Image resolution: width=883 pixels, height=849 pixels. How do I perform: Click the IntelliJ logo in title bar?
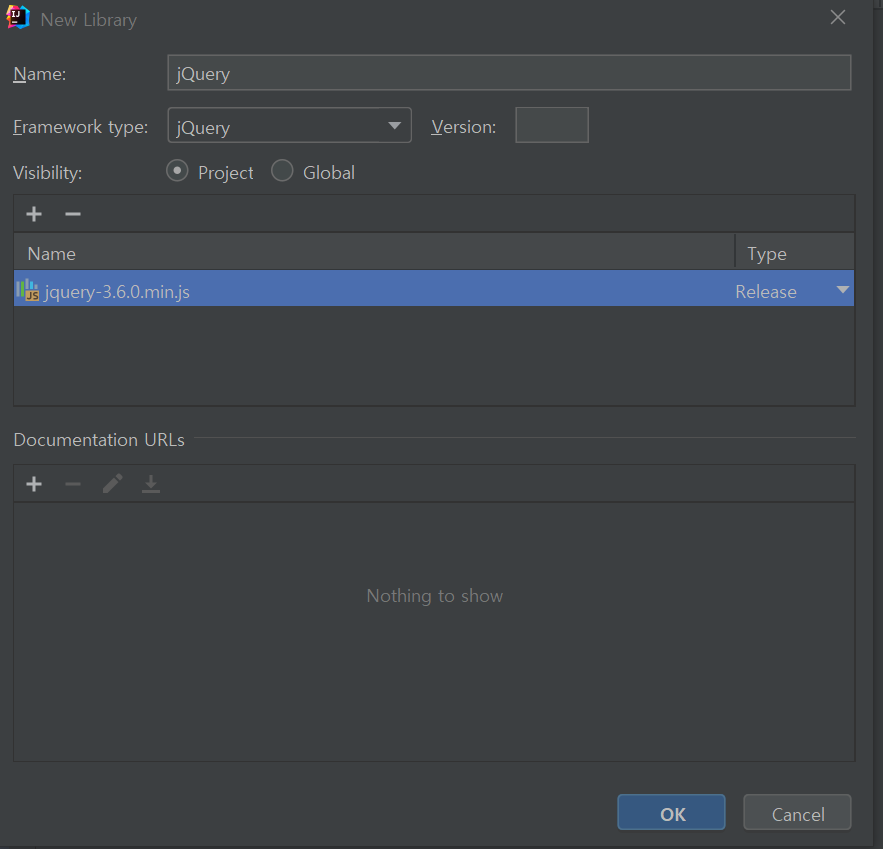click(17, 17)
